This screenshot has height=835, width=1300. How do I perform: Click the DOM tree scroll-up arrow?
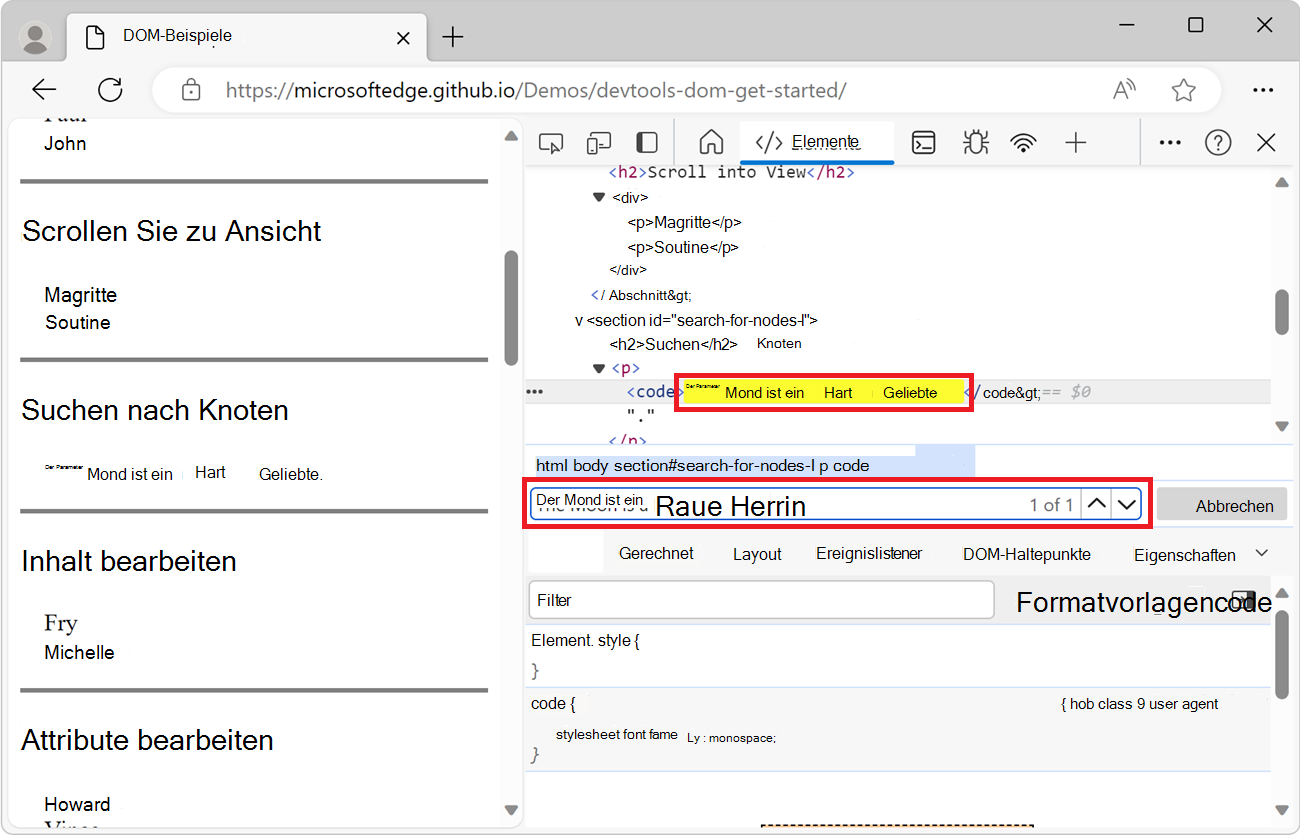[1282, 182]
